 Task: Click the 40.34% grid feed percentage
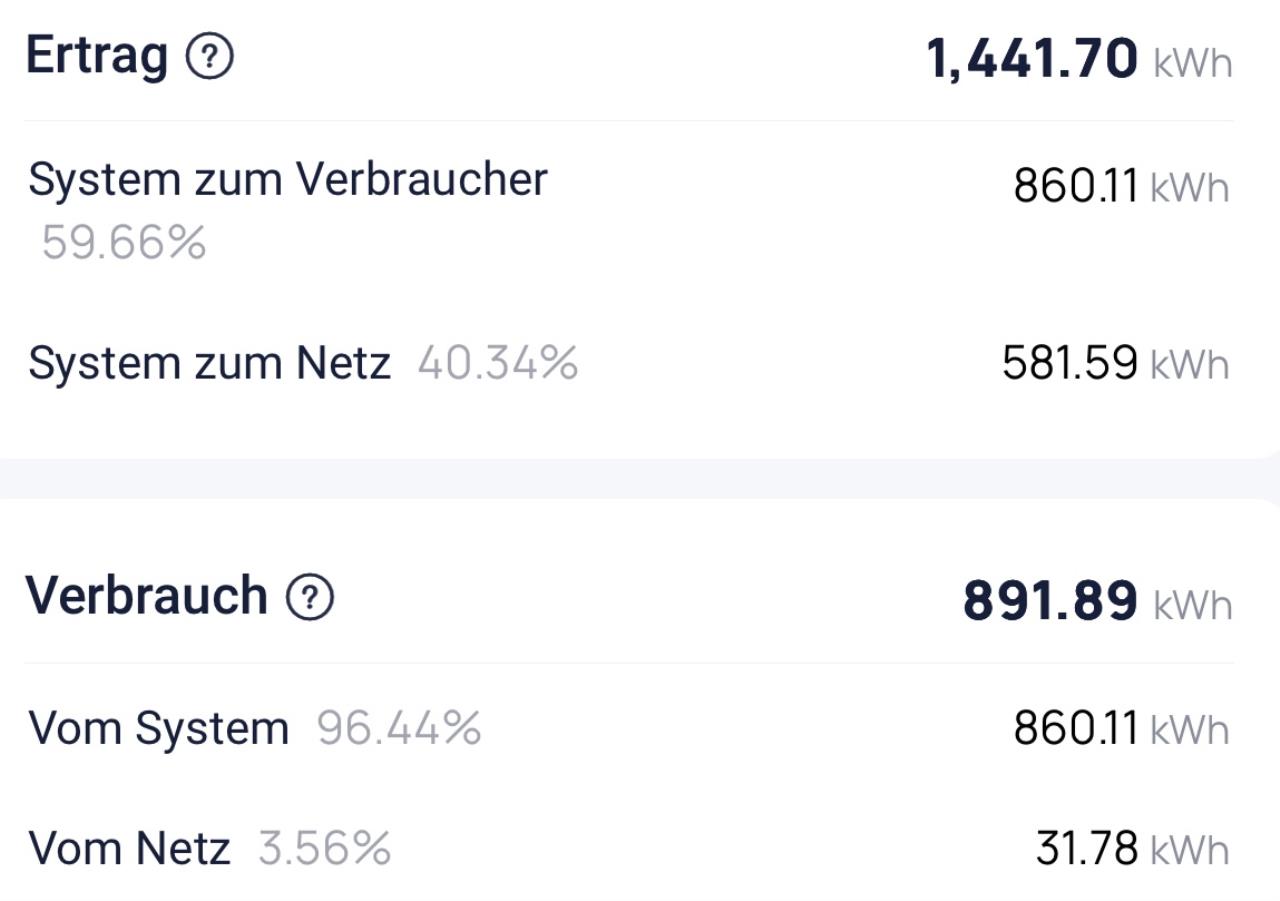498,363
